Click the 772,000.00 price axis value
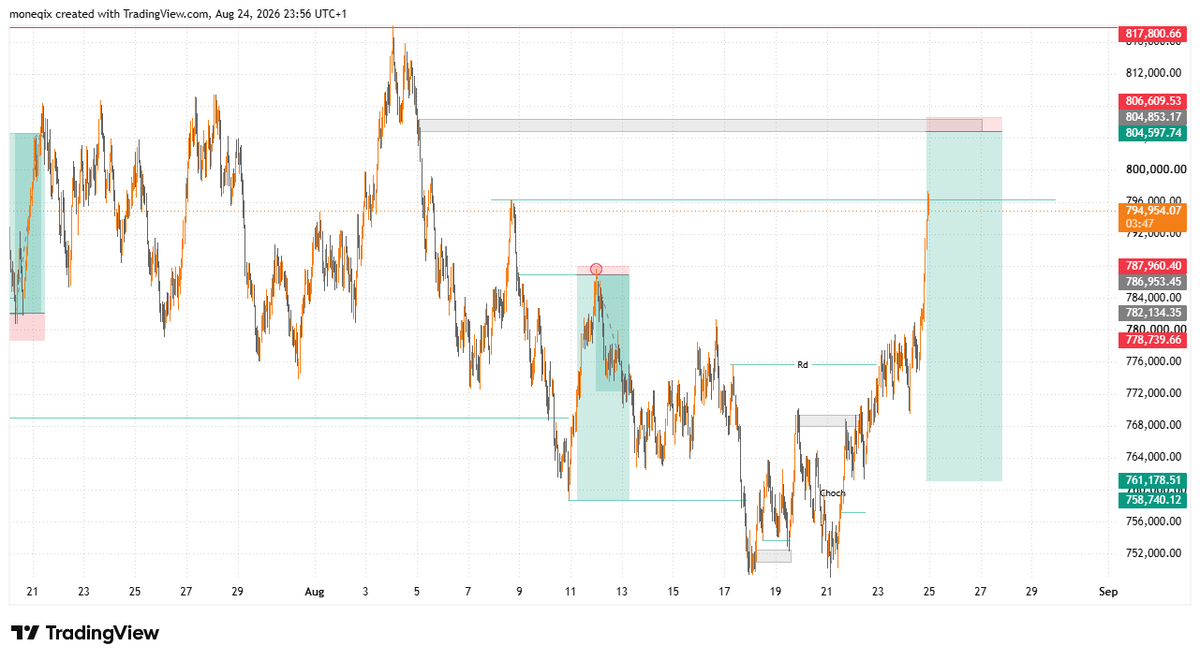 point(1156,393)
